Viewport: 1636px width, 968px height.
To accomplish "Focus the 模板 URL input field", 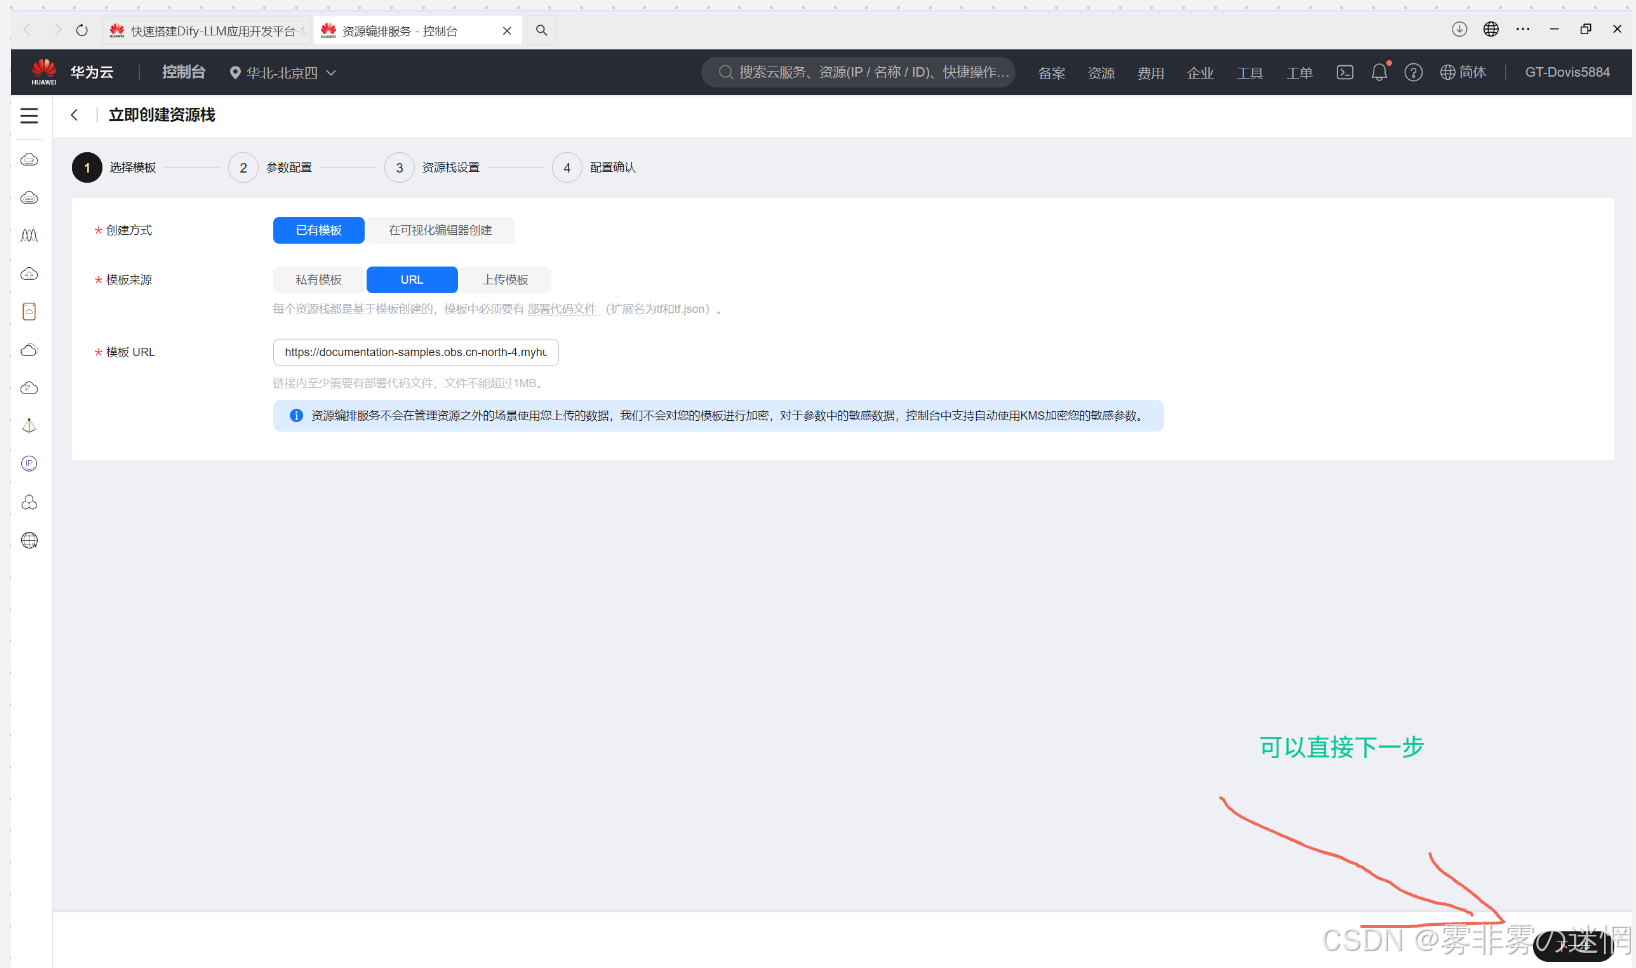I will [x=416, y=352].
